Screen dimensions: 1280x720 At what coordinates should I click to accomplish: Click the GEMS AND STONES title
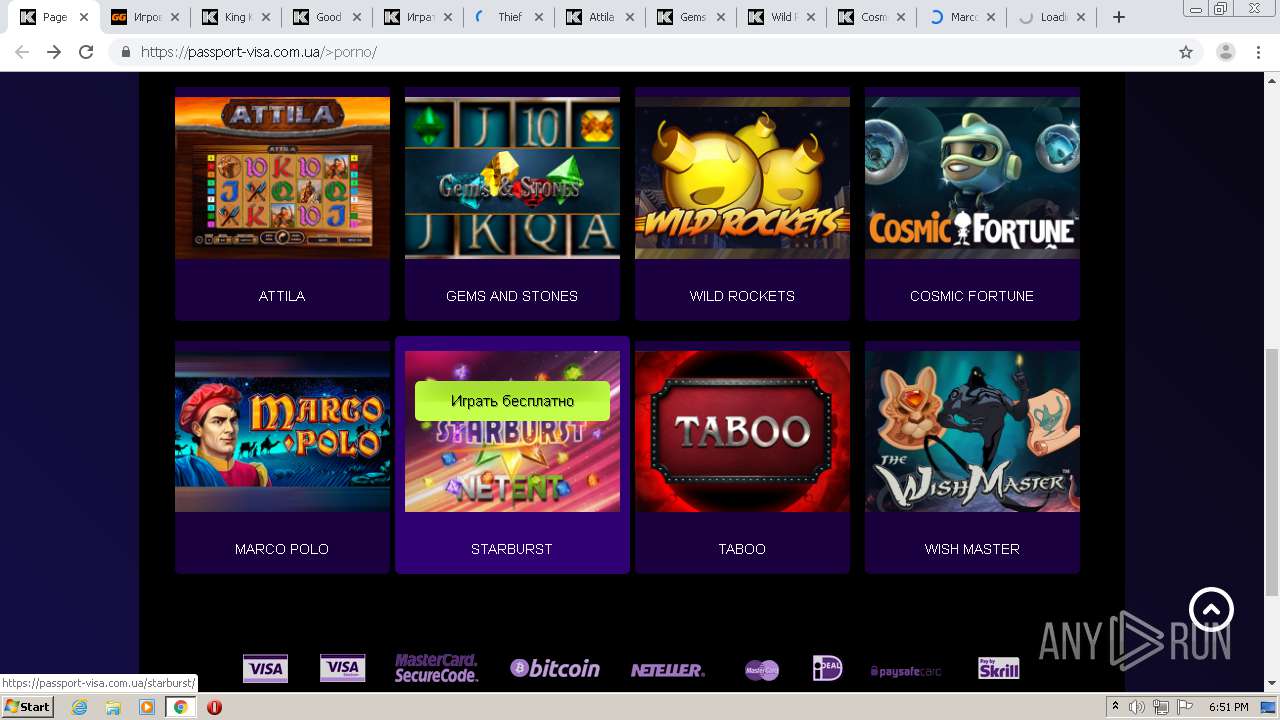pos(512,296)
